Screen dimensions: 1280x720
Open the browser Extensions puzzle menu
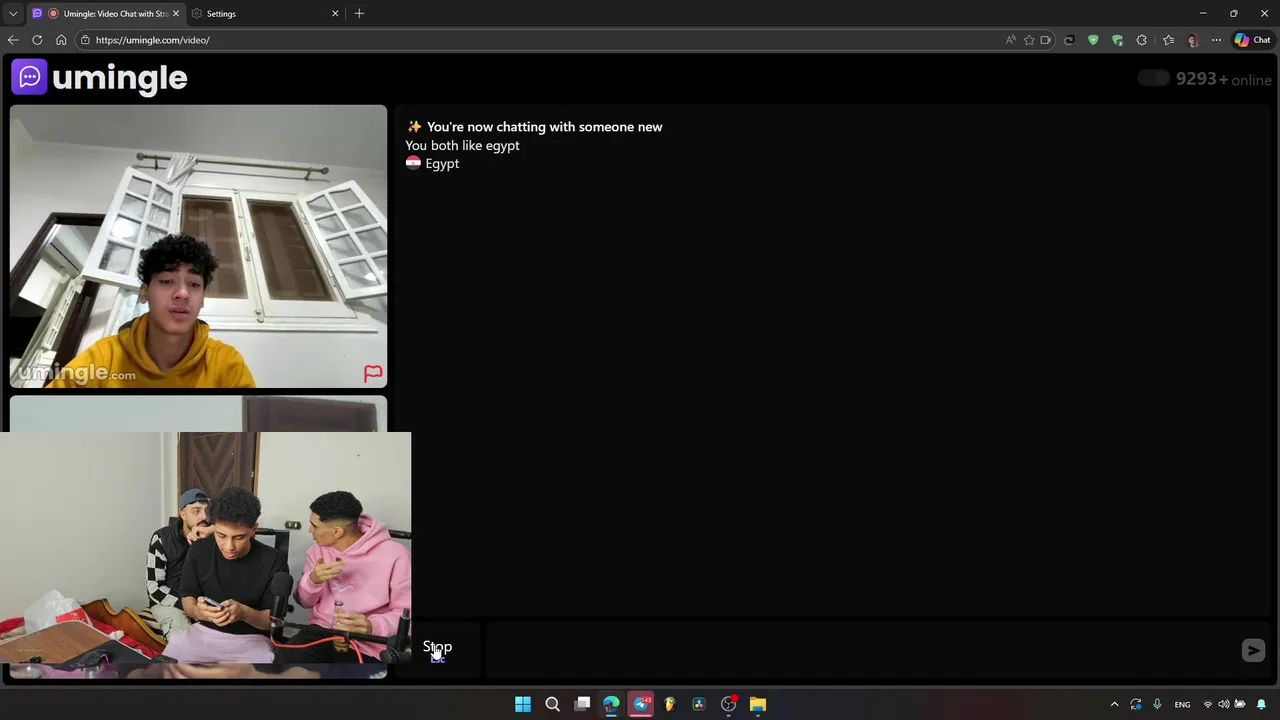coord(1142,40)
